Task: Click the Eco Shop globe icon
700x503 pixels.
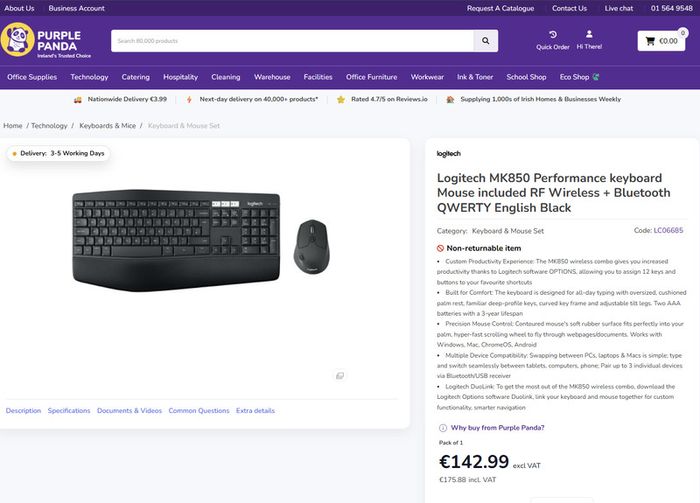Action: [596, 77]
